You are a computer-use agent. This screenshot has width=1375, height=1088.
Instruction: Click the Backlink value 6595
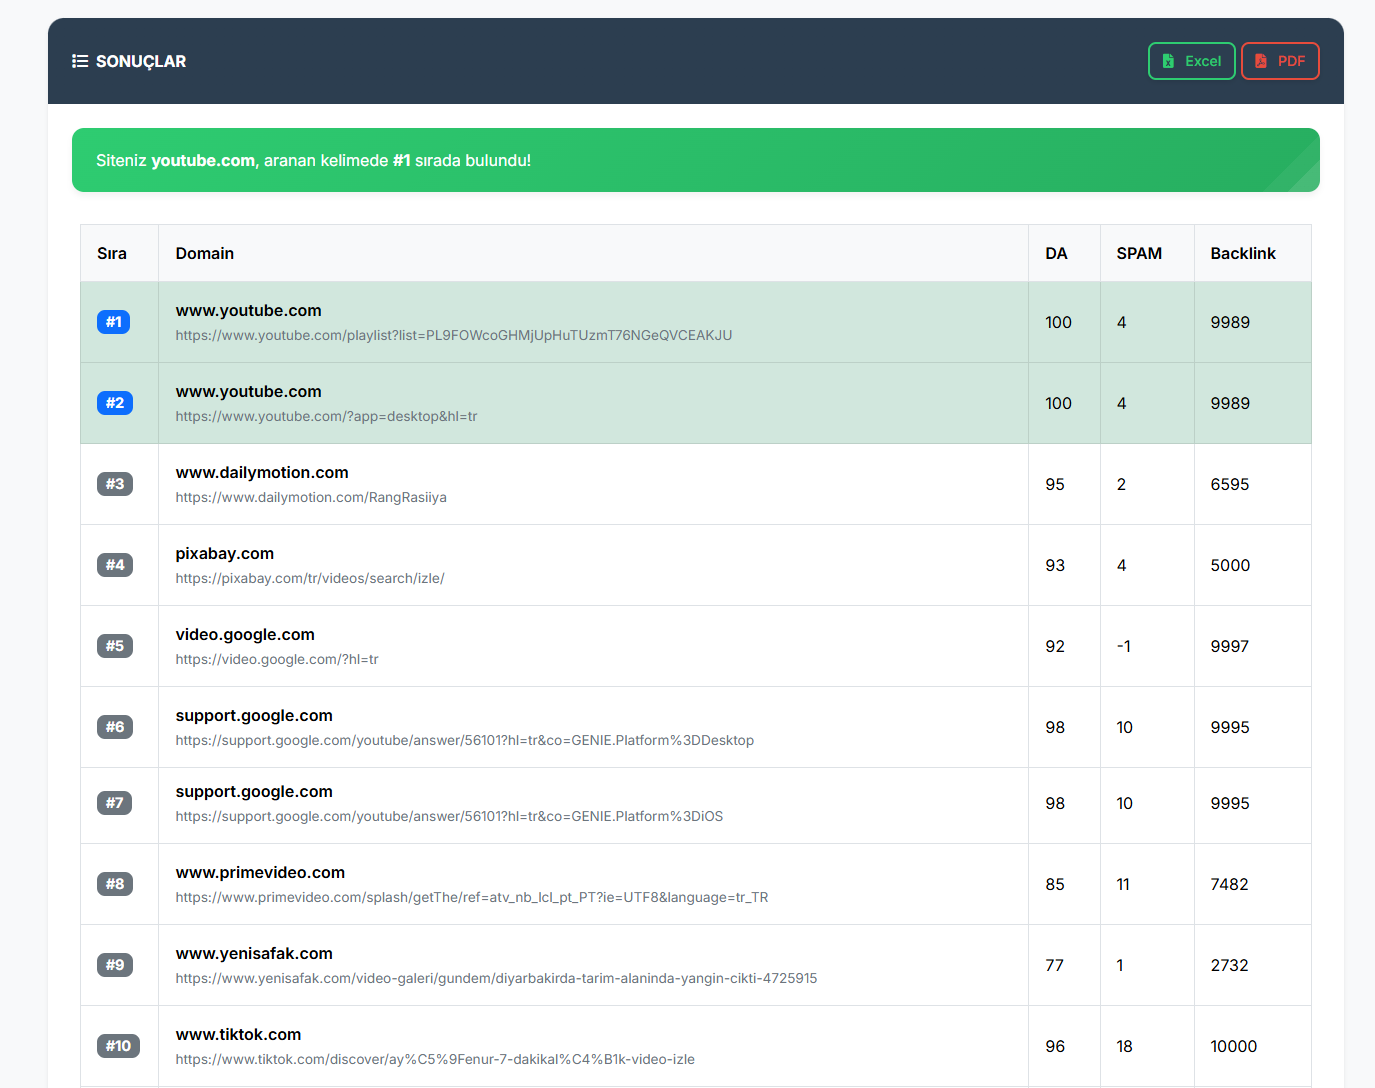point(1230,484)
